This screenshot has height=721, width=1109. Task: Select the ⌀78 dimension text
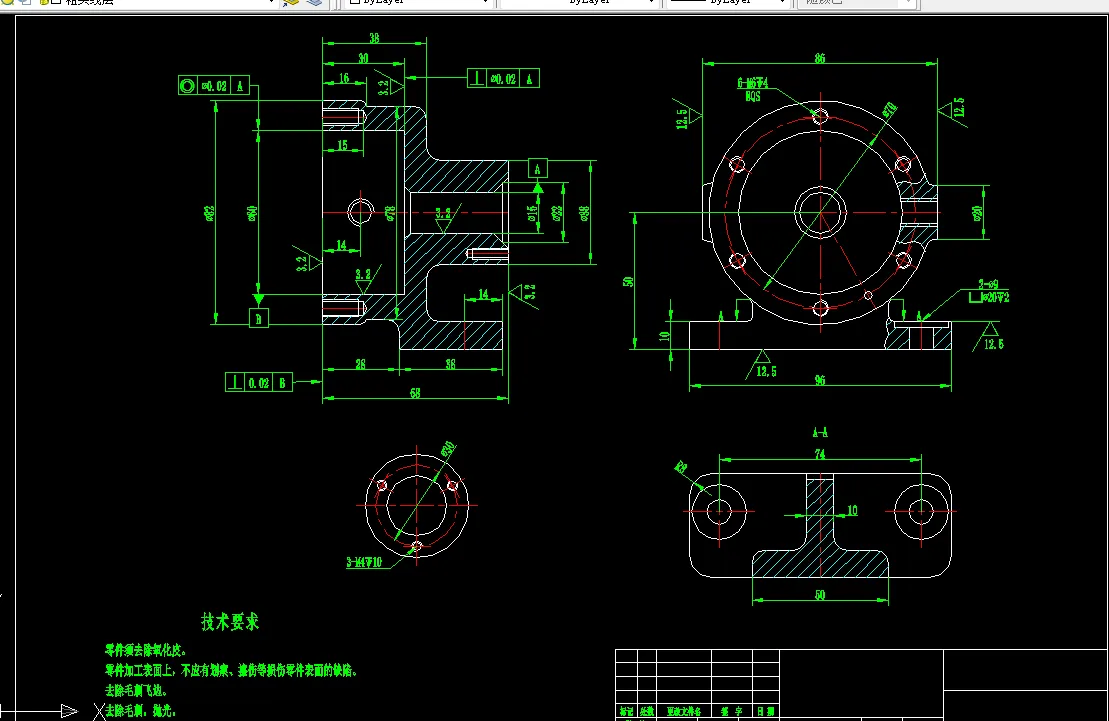click(390, 214)
